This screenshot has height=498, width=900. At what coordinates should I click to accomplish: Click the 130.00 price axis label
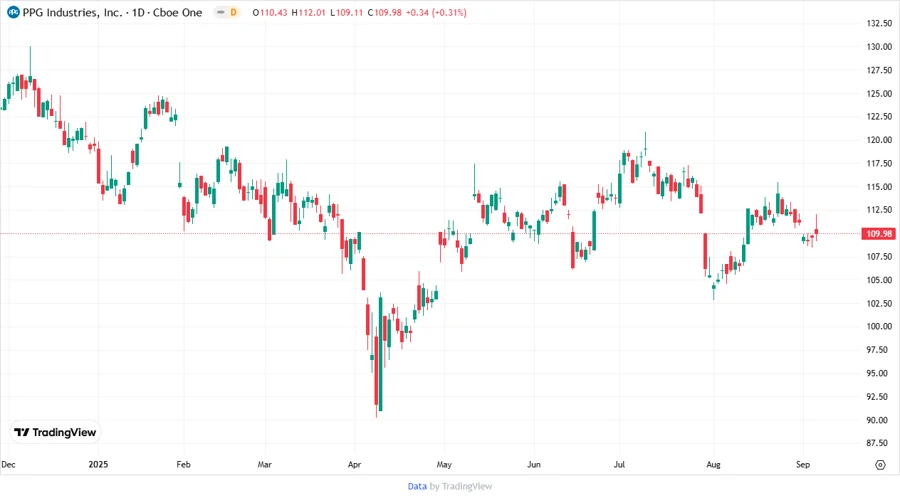(879, 46)
